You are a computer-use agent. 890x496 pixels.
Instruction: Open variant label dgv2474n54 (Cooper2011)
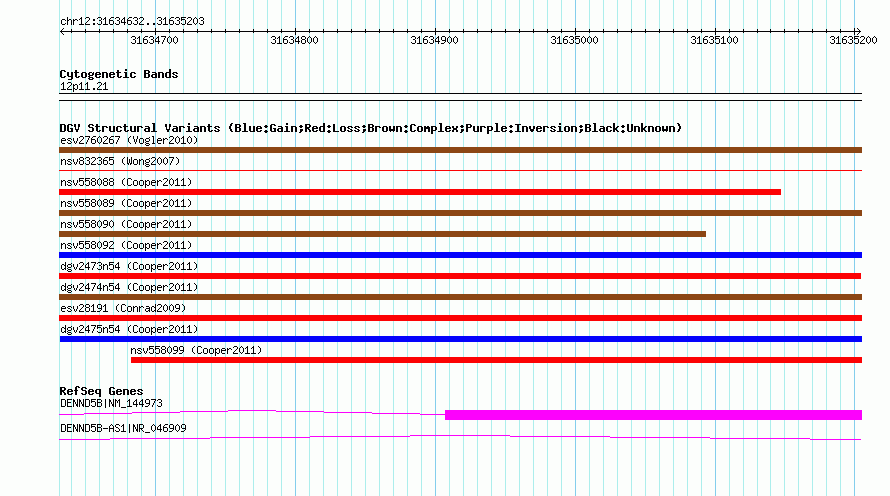(x=129, y=287)
